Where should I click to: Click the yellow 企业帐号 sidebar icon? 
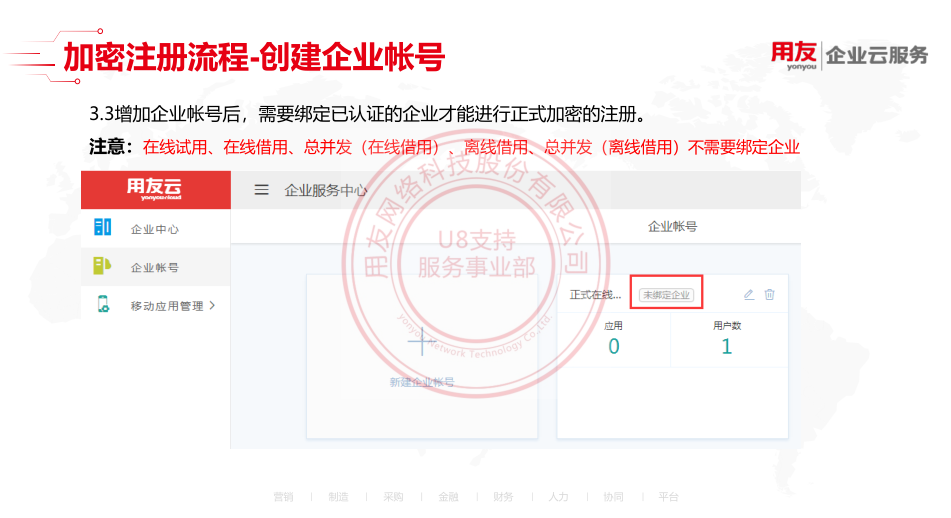102,266
